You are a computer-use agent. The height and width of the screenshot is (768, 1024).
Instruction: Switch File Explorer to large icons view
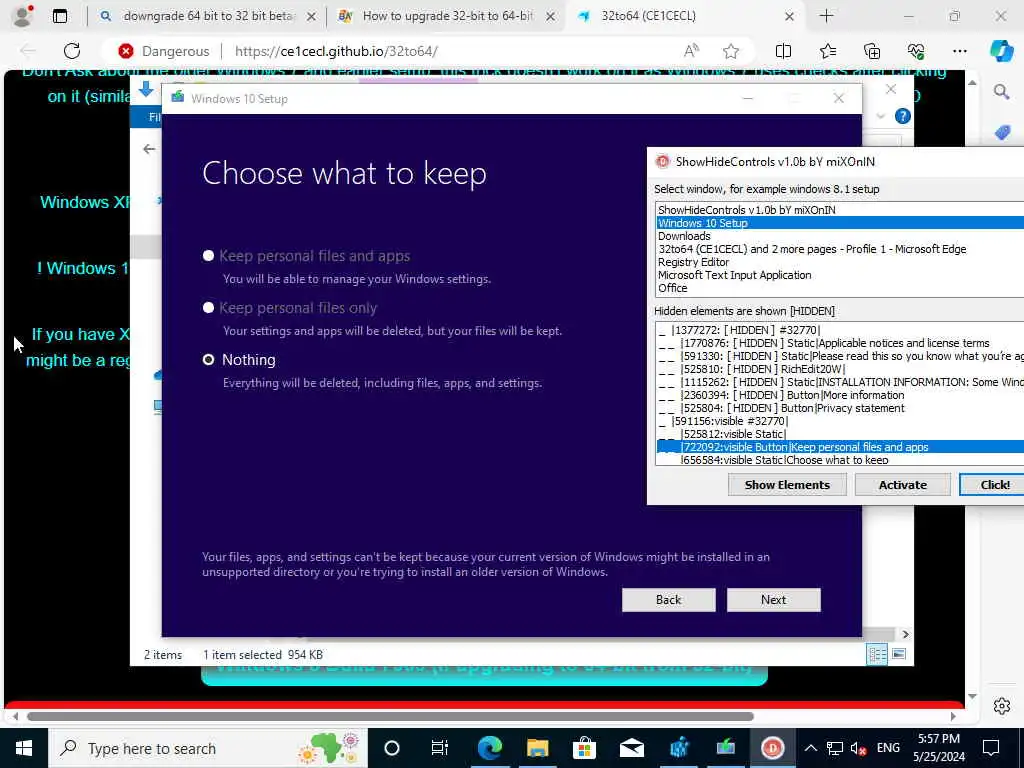899,654
